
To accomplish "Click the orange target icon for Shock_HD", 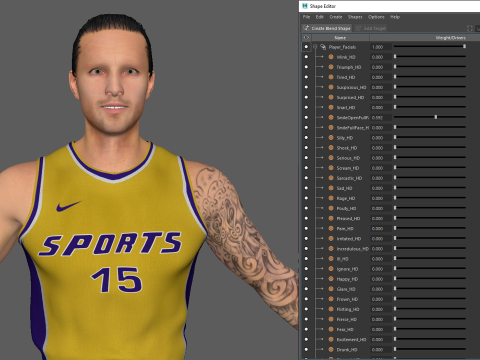I will click(x=331, y=148).
